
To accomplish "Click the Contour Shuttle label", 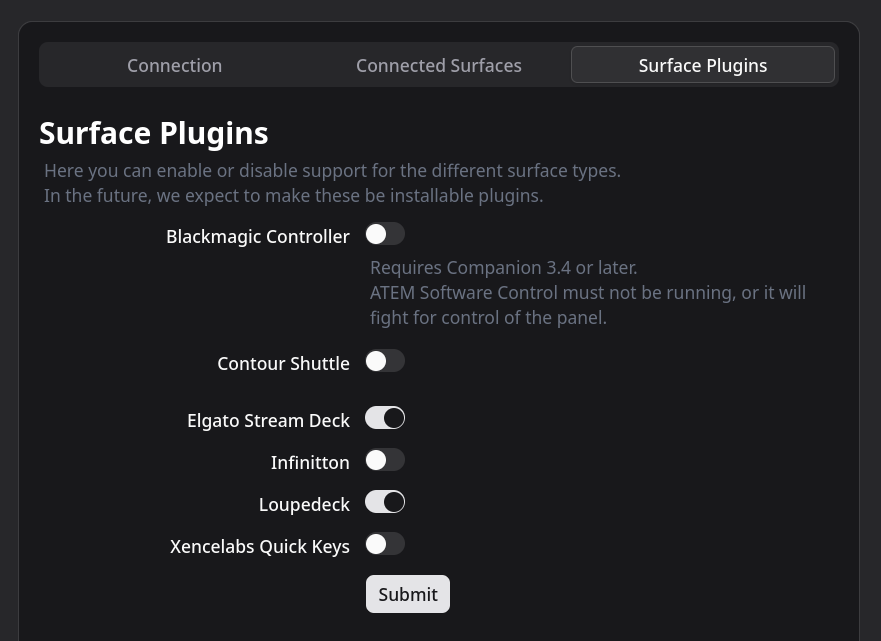I will (x=283, y=363).
